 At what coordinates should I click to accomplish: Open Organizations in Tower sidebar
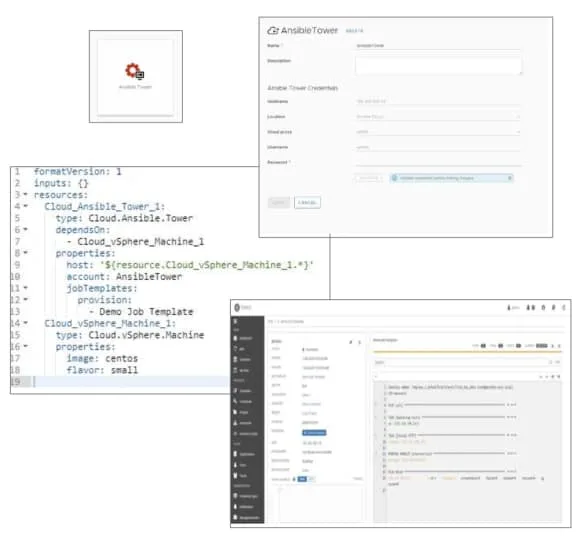point(243,454)
